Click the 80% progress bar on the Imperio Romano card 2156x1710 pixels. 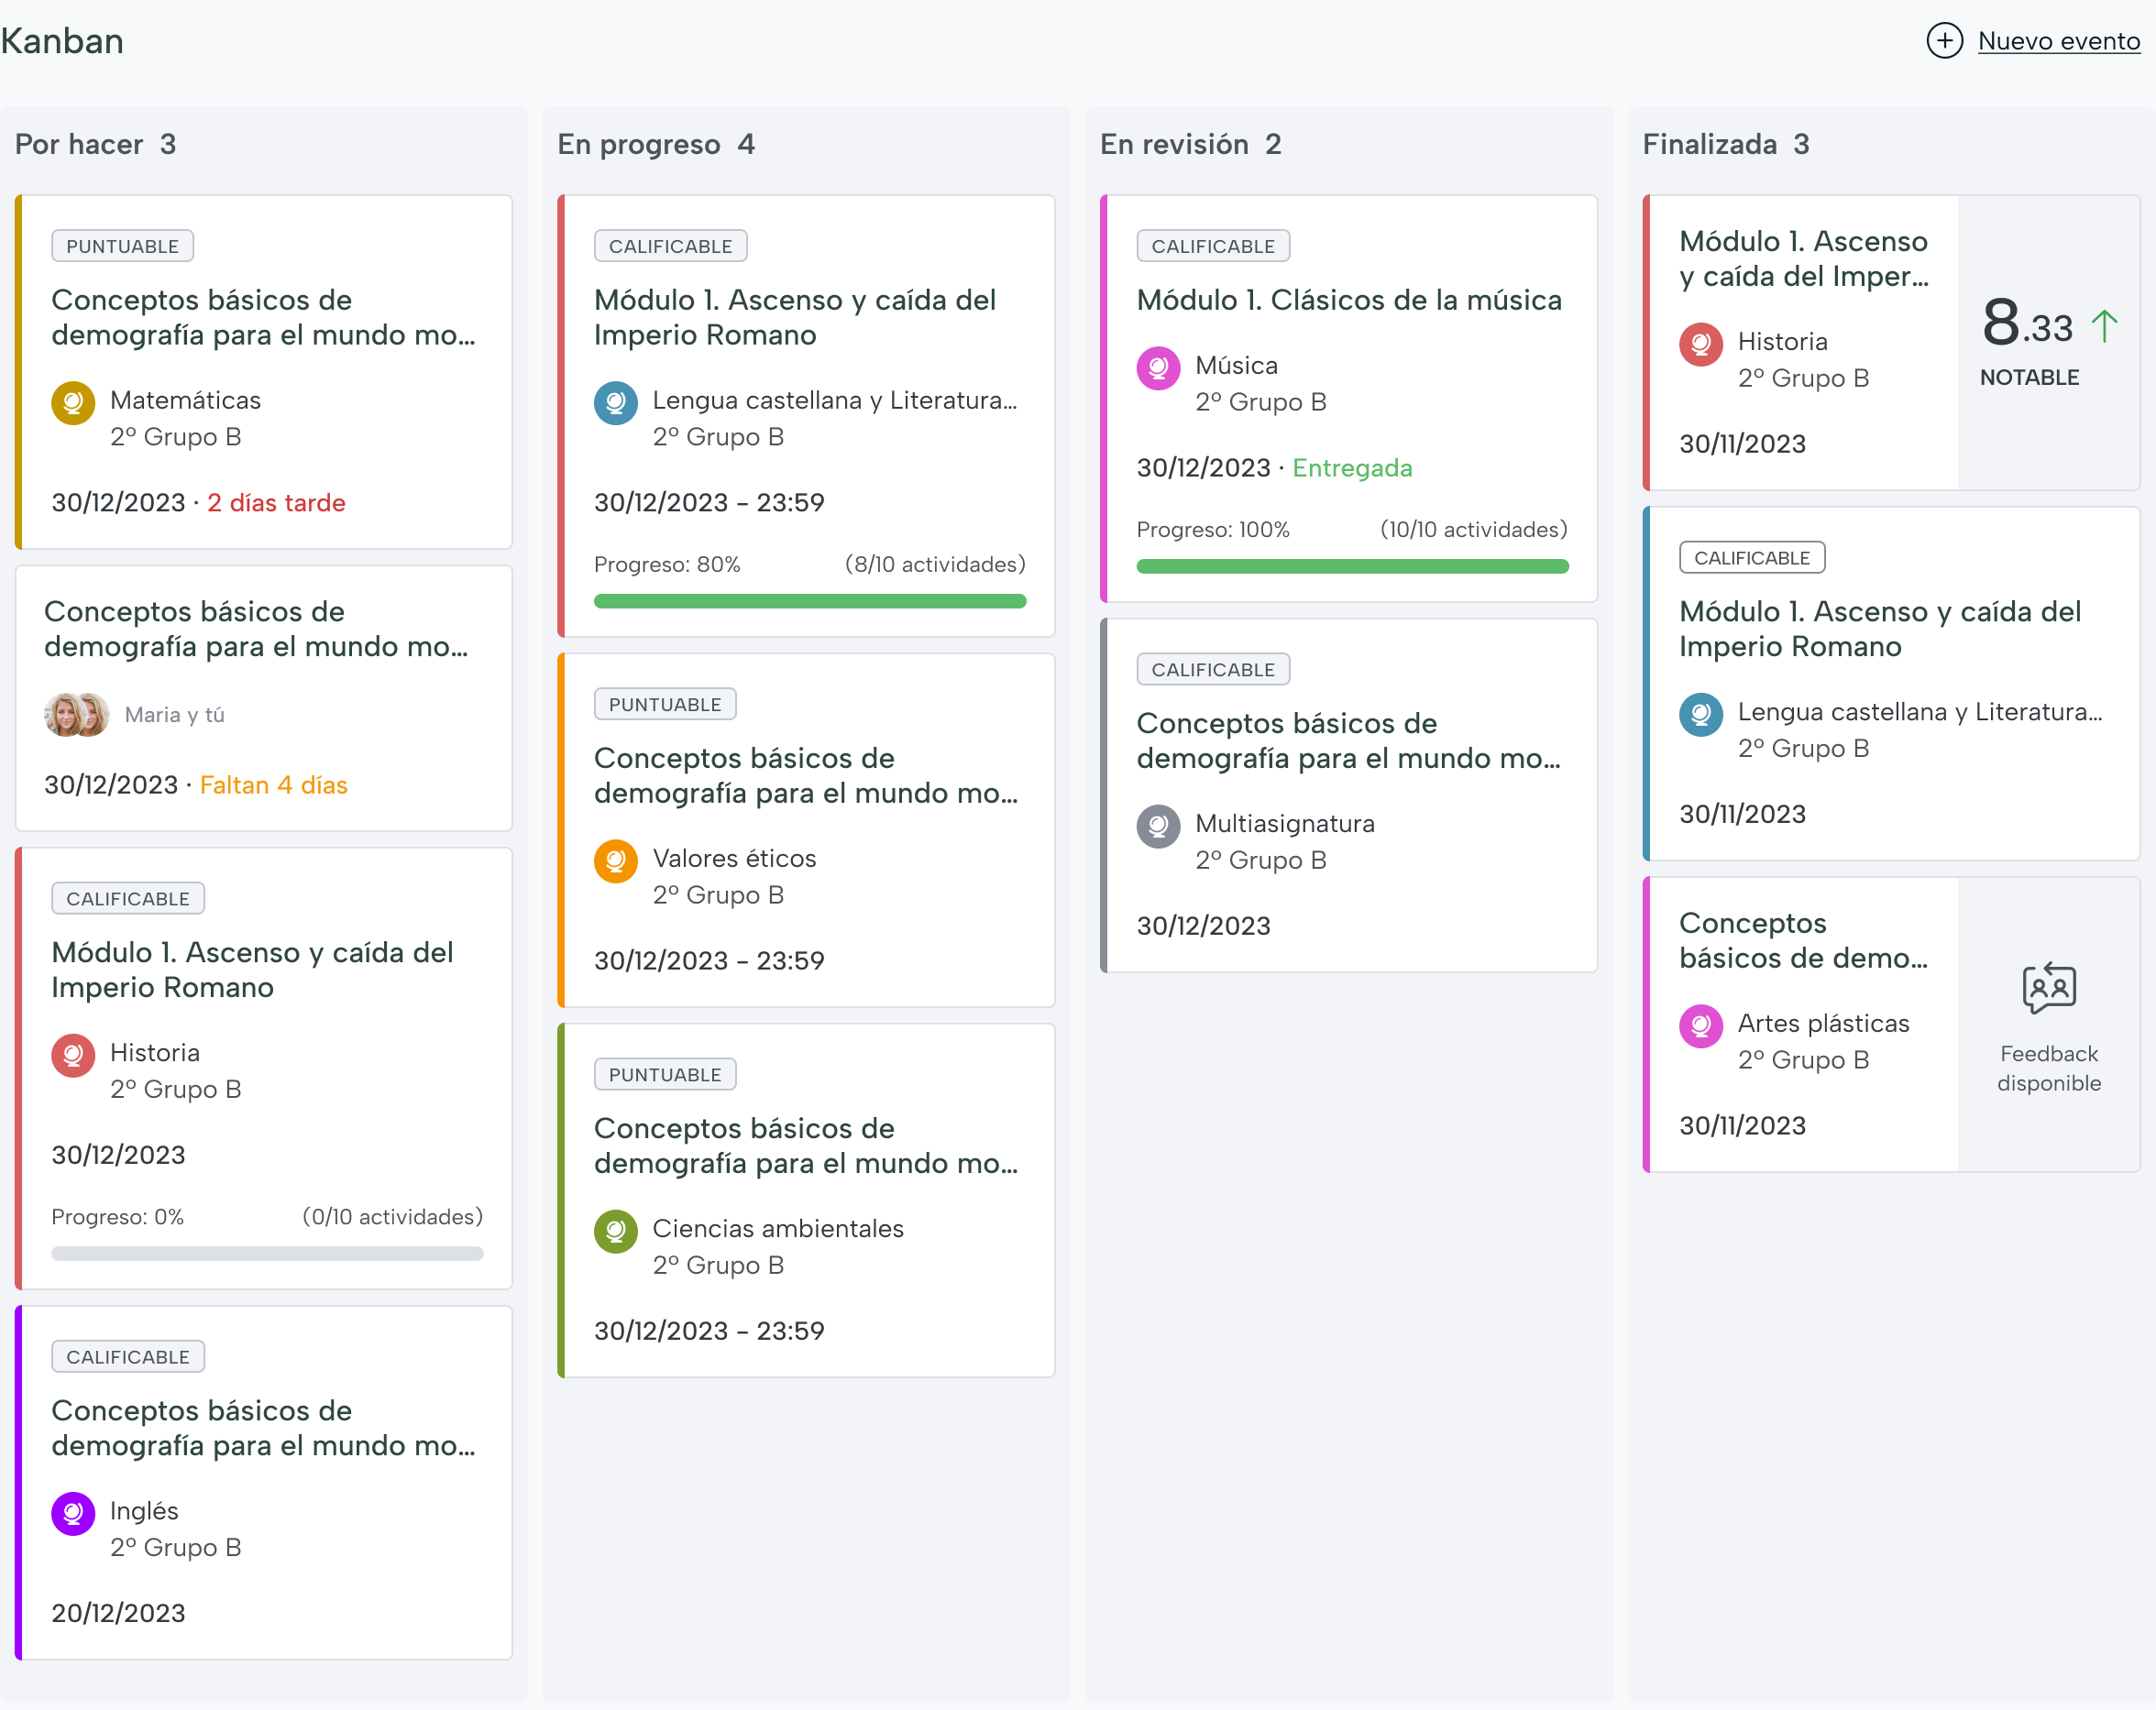pos(809,601)
